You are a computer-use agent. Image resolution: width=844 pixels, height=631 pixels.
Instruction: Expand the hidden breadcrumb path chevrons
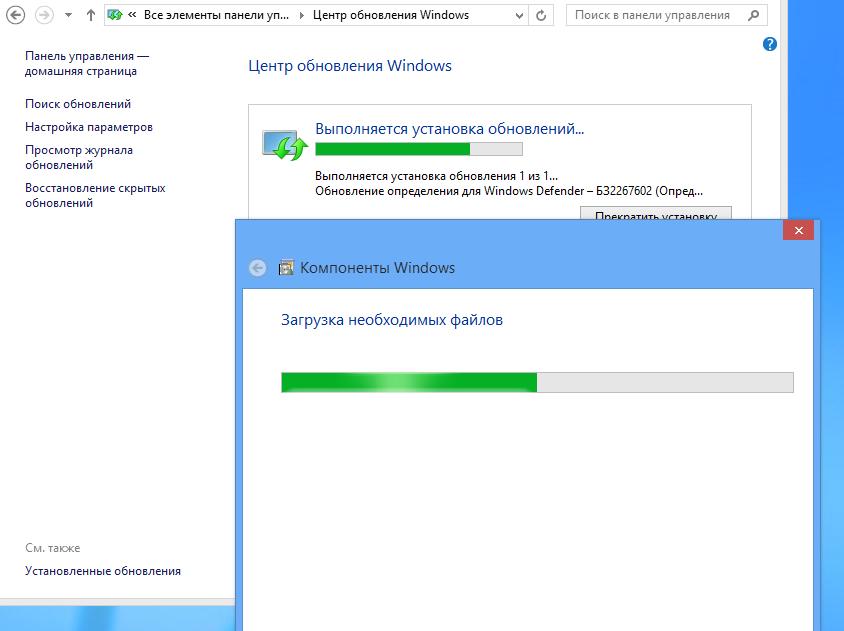pos(132,15)
